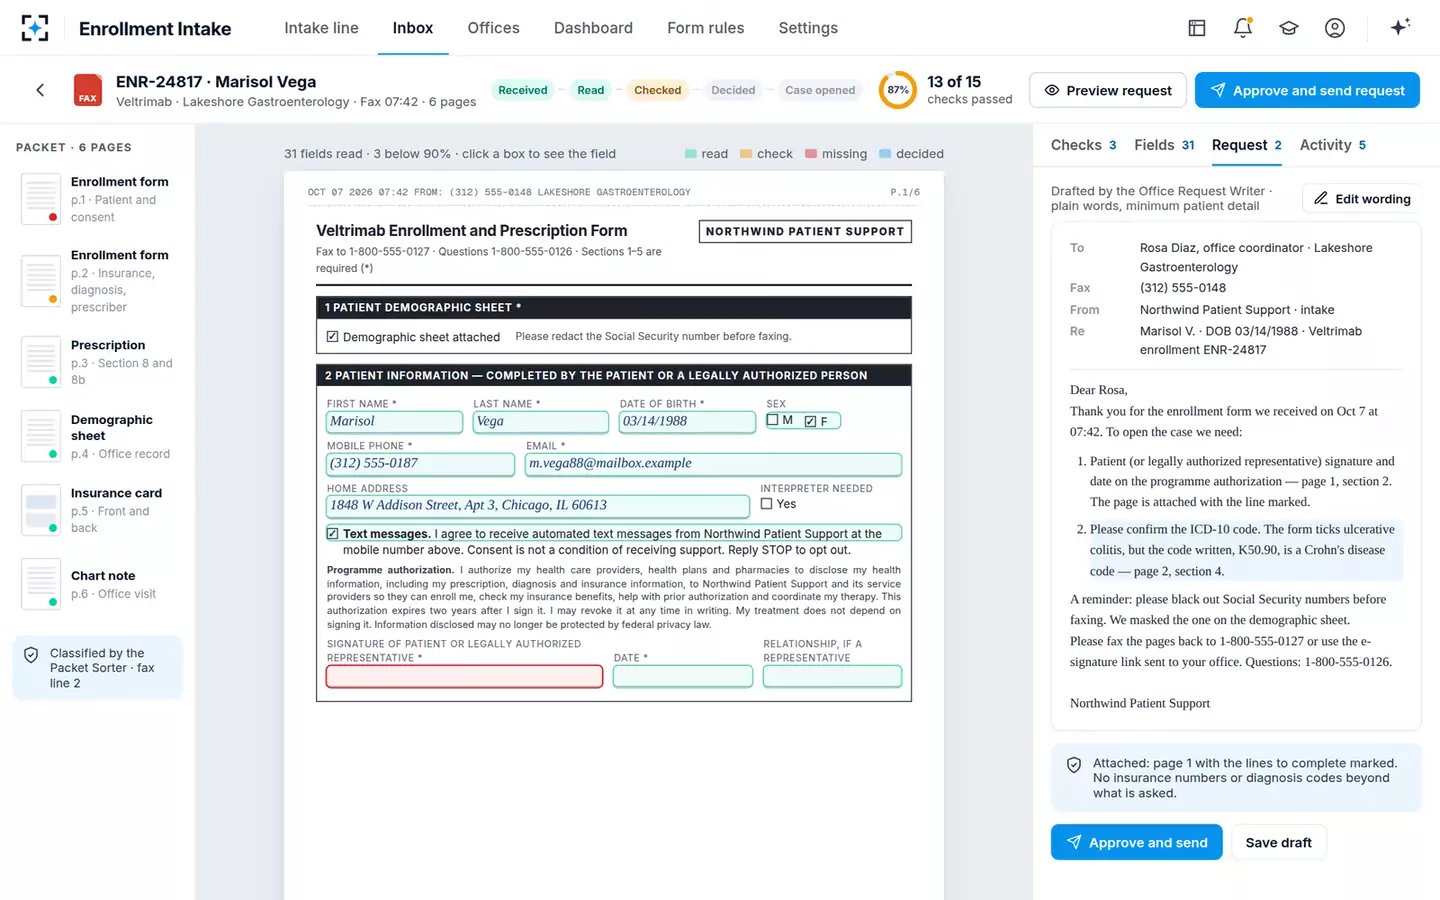Switch to the Activity panel tab

(x=1332, y=145)
